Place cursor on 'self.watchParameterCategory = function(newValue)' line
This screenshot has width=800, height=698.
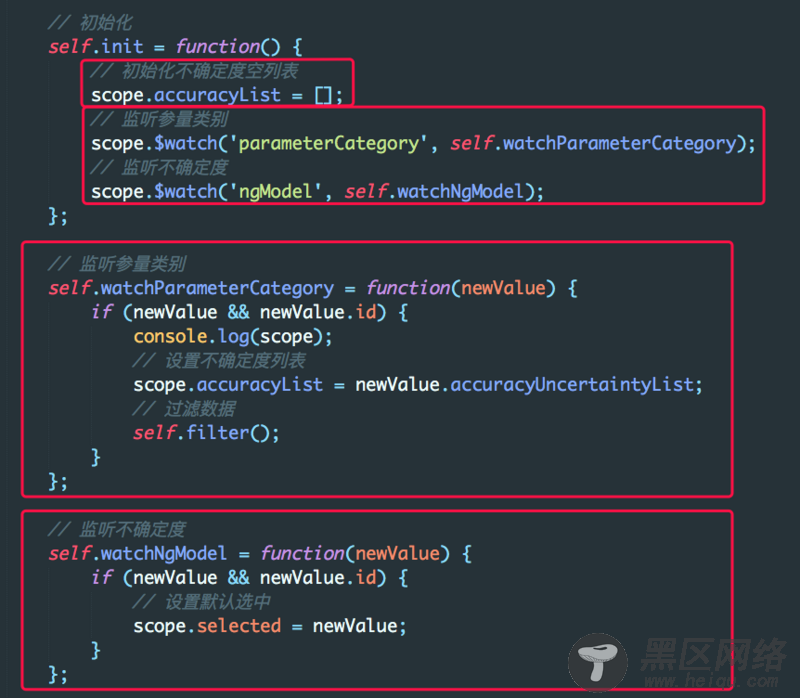click(313, 288)
